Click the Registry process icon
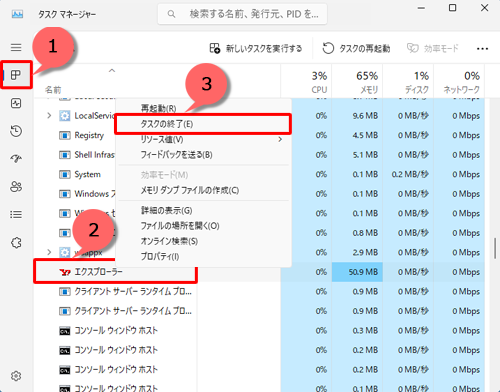This screenshot has width=500, height=392. coord(65,135)
